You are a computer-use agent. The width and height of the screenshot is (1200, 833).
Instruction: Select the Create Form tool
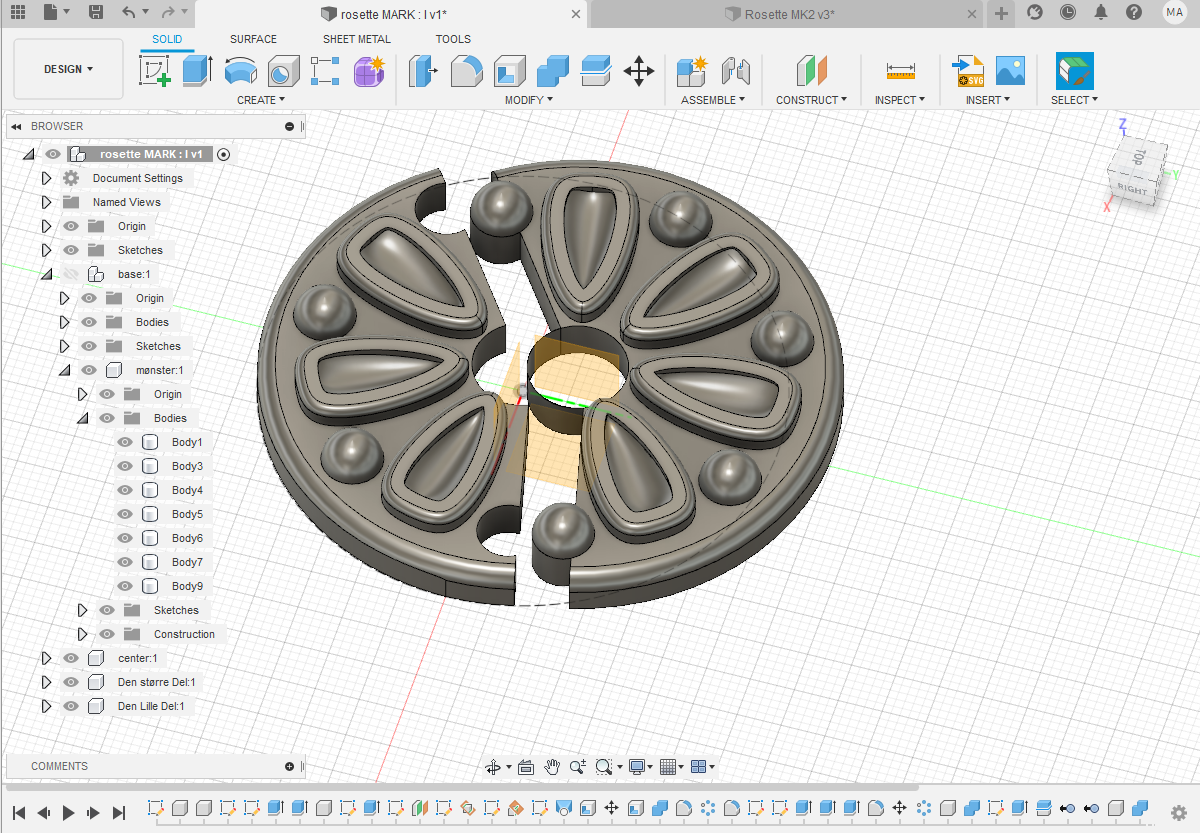(369, 71)
